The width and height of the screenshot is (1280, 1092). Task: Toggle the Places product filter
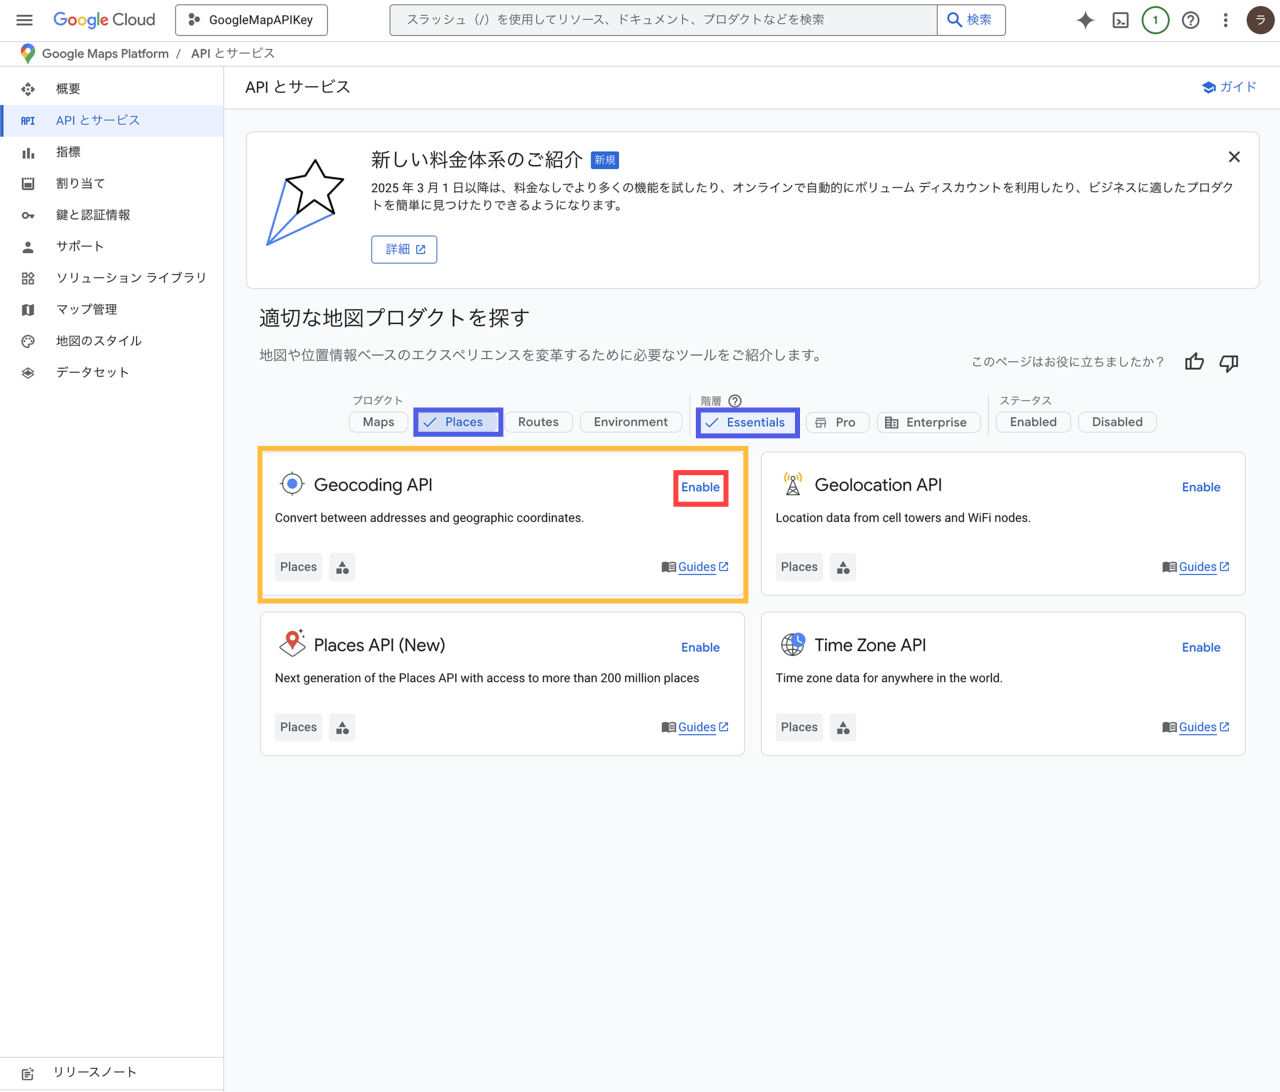tap(458, 422)
